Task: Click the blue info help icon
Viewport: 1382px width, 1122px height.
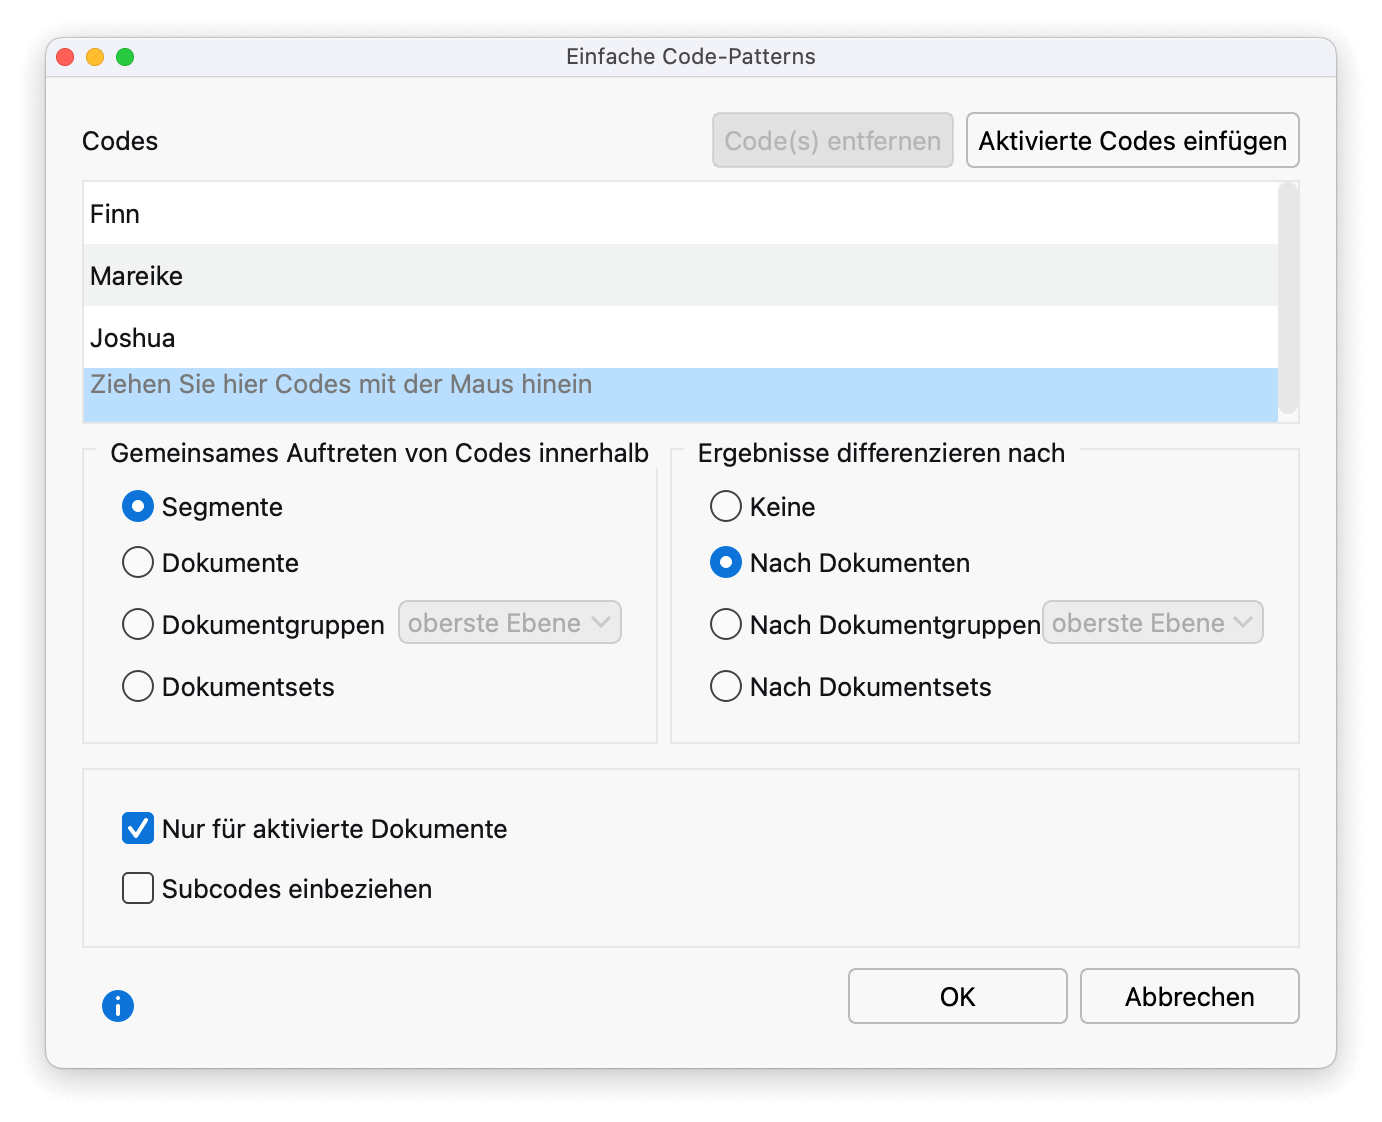Action: (x=118, y=1005)
